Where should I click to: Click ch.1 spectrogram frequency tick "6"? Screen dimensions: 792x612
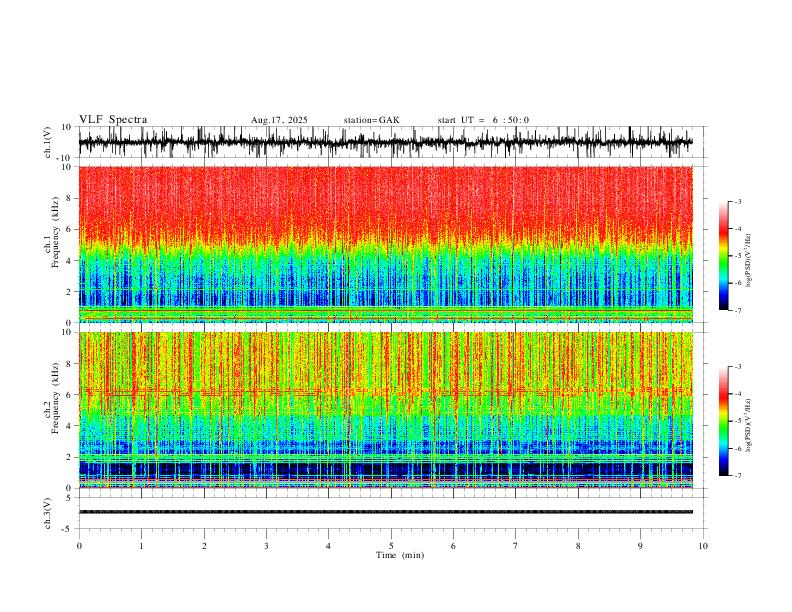point(70,230)
